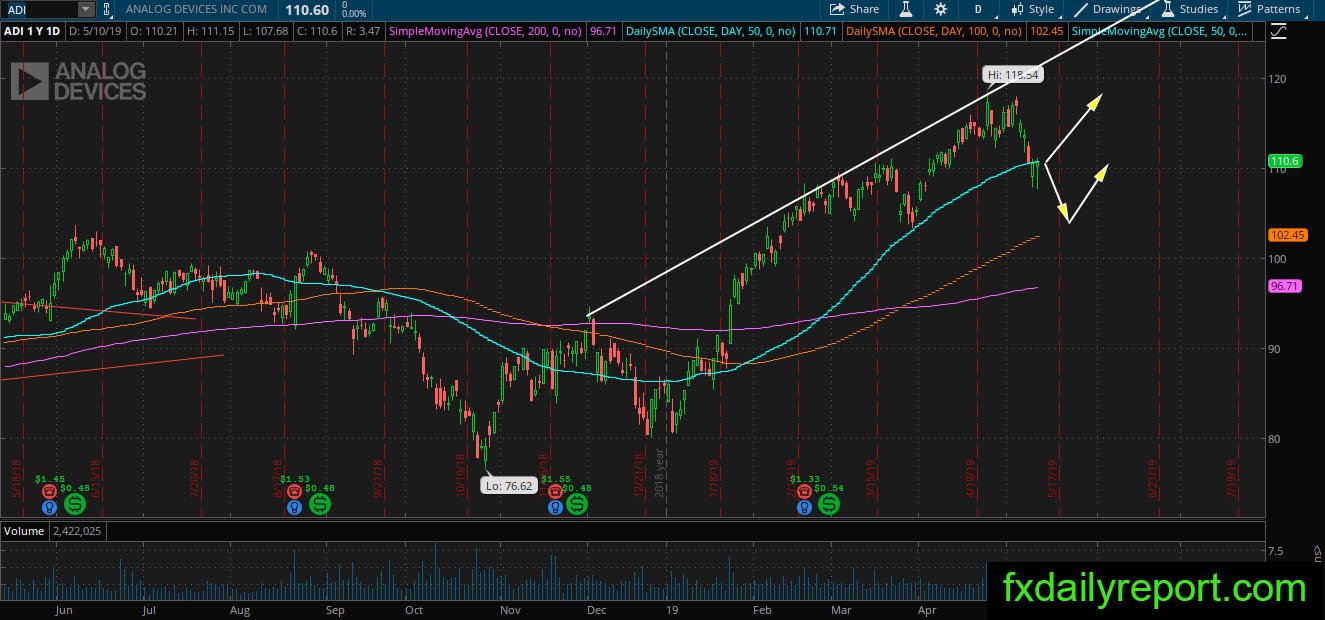
Task: Click the ADI symbol input field
Action: click(x=39, y=9)
